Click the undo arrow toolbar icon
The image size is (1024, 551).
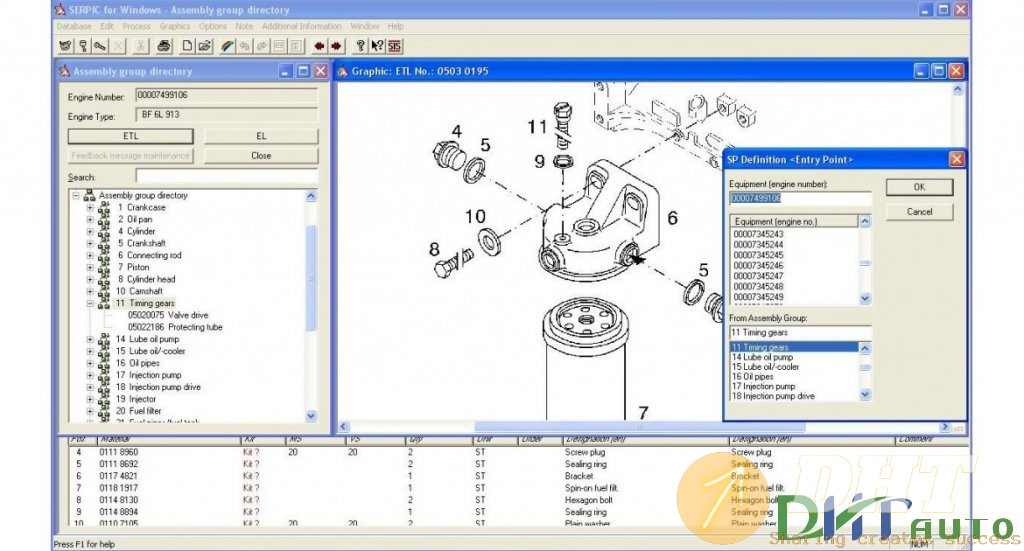pyautogui.click(x=244, y=46)
